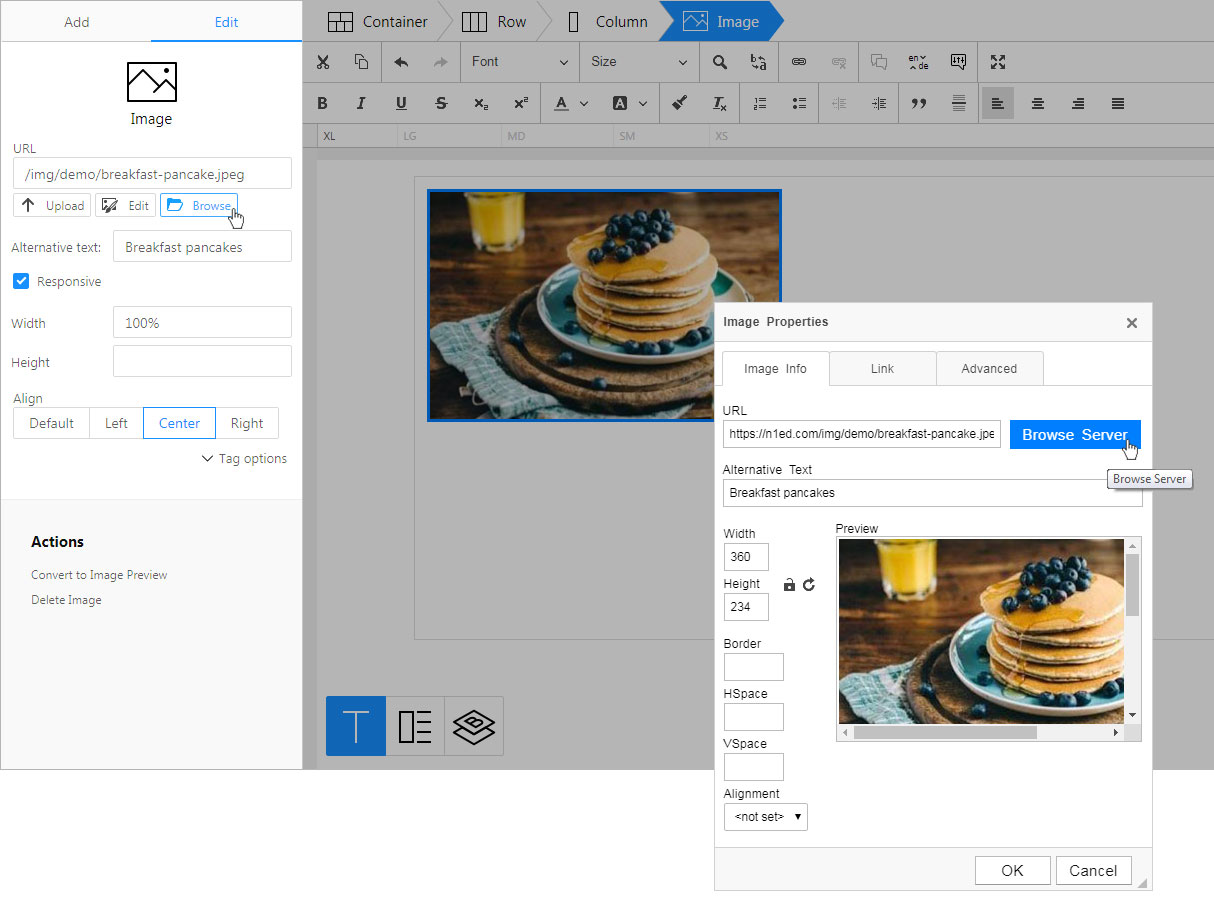Click the Edit image button
Viewport: 1214px width, 900px height.
125,205
